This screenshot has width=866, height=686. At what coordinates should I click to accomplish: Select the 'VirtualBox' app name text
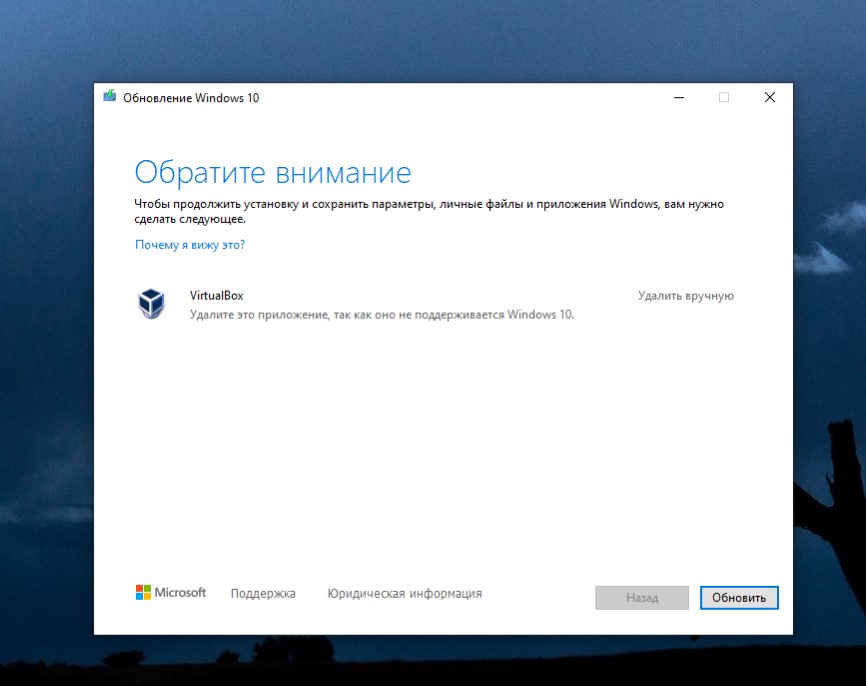pos(216,295)
